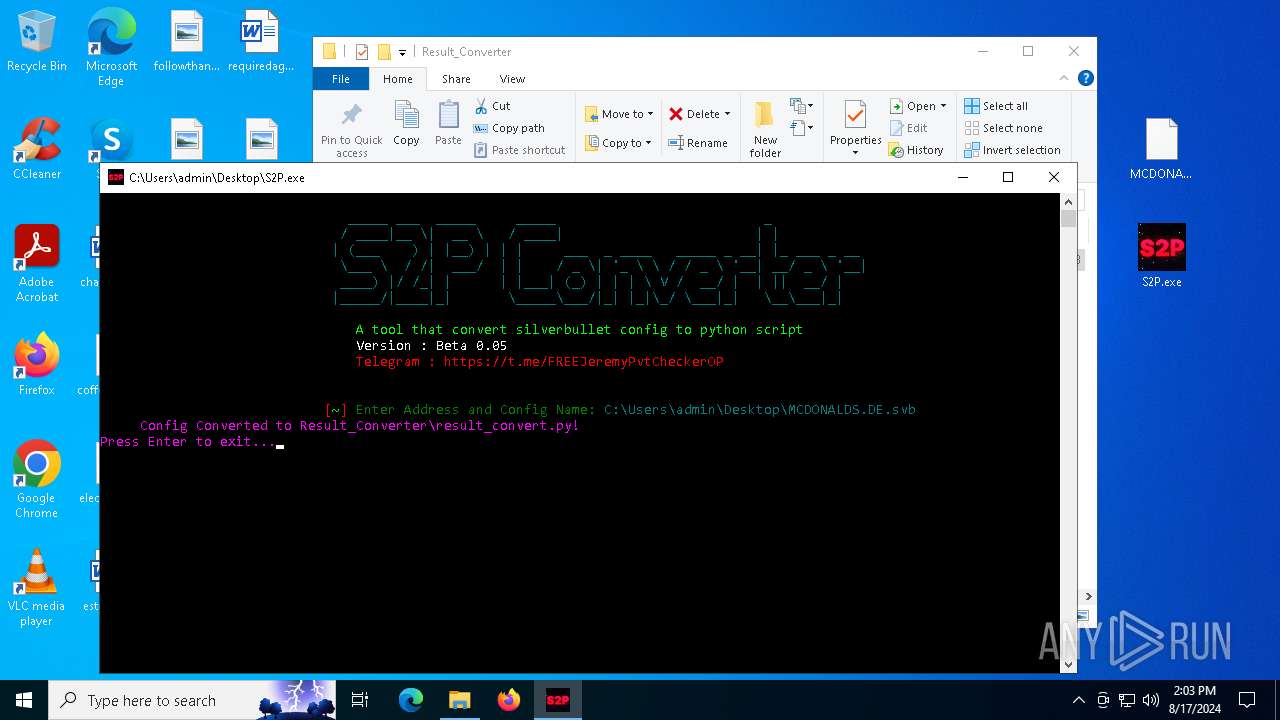The width and height of the screenshot is (1280, 720).
Task: Click Paste shortcut in Explorer ribbon
Action: click(519, 150)
